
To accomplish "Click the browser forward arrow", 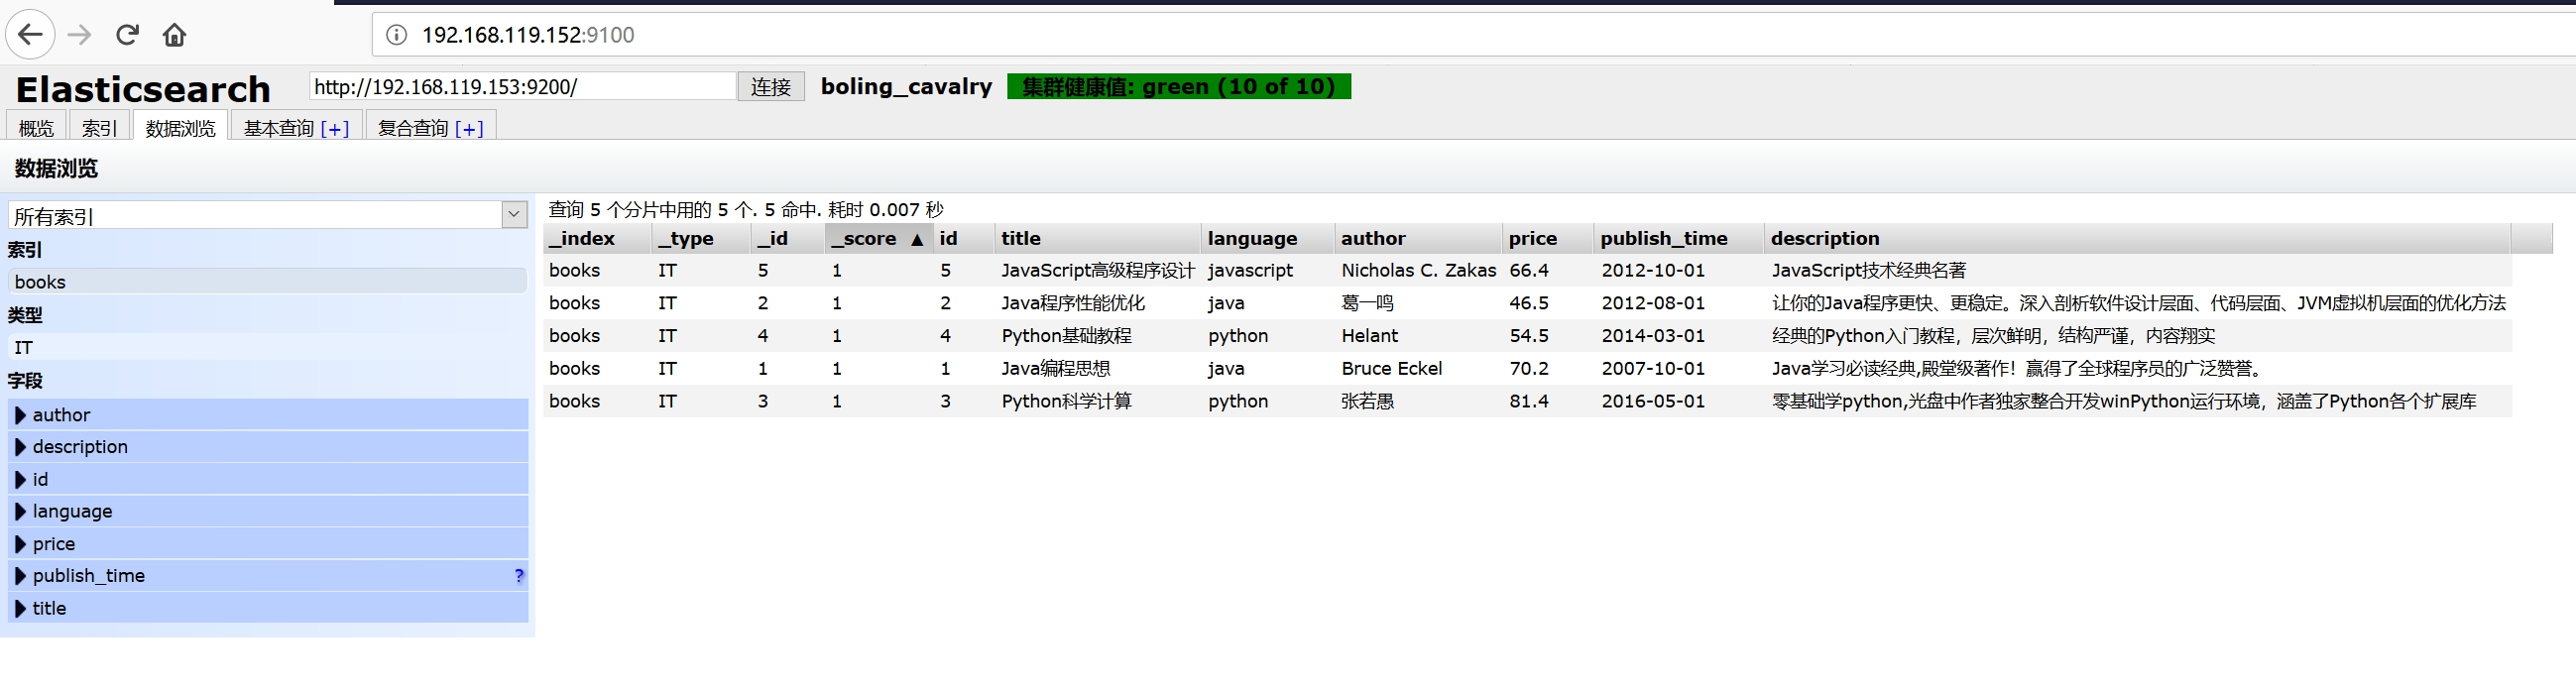I will pyautogui.click(x=80, y=35).
